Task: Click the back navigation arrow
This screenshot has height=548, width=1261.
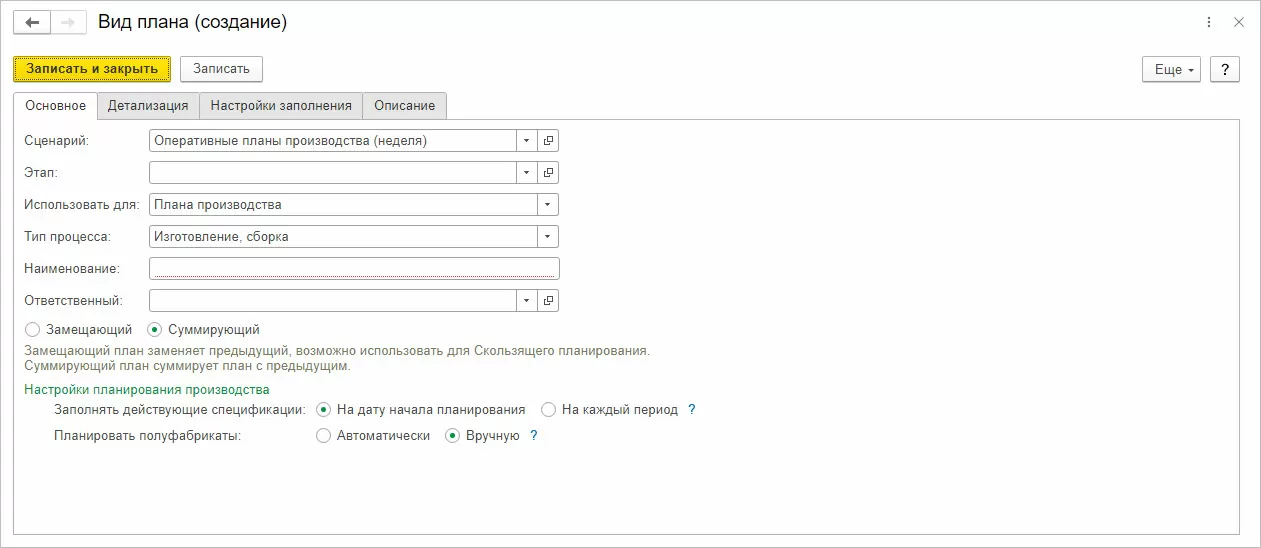Action: coord(32,22)
